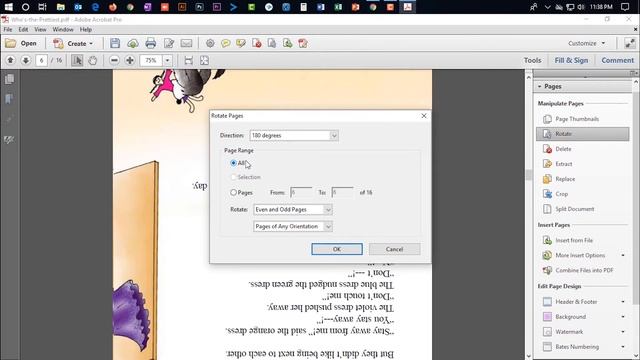Screen dimensions: 640x360
Task: Open the Window menu
Action: (x=63, y=29)
